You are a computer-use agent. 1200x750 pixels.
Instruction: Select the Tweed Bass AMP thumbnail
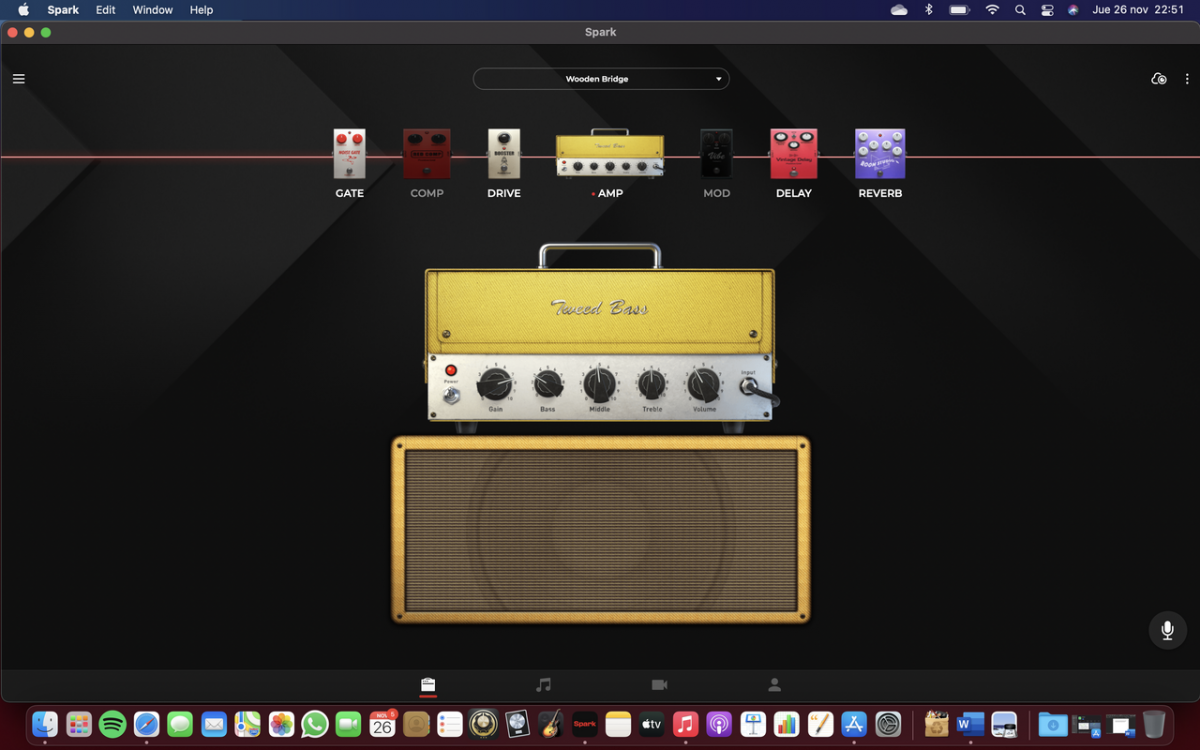click(x=610, y=155)
